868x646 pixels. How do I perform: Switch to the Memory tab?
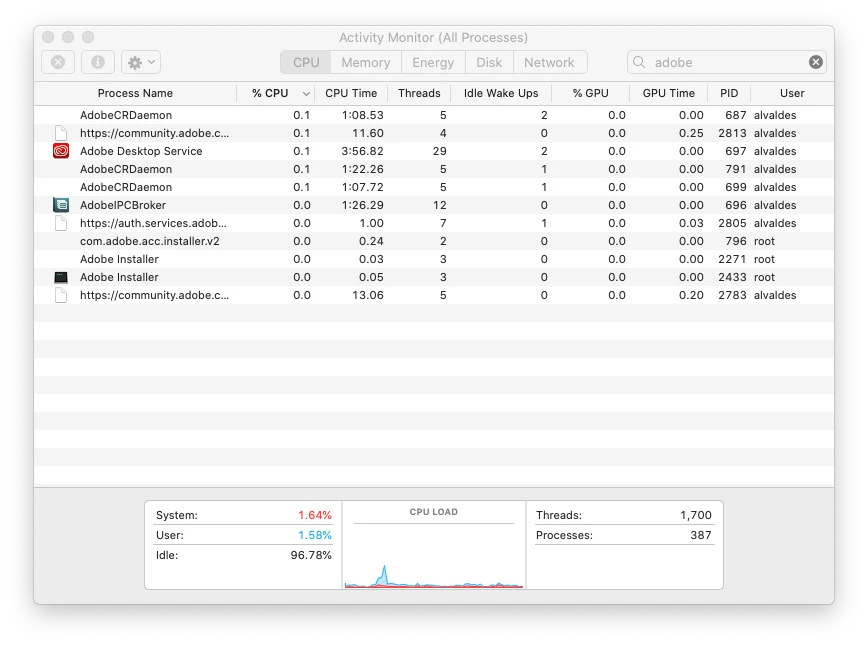(x=366, y=62)
